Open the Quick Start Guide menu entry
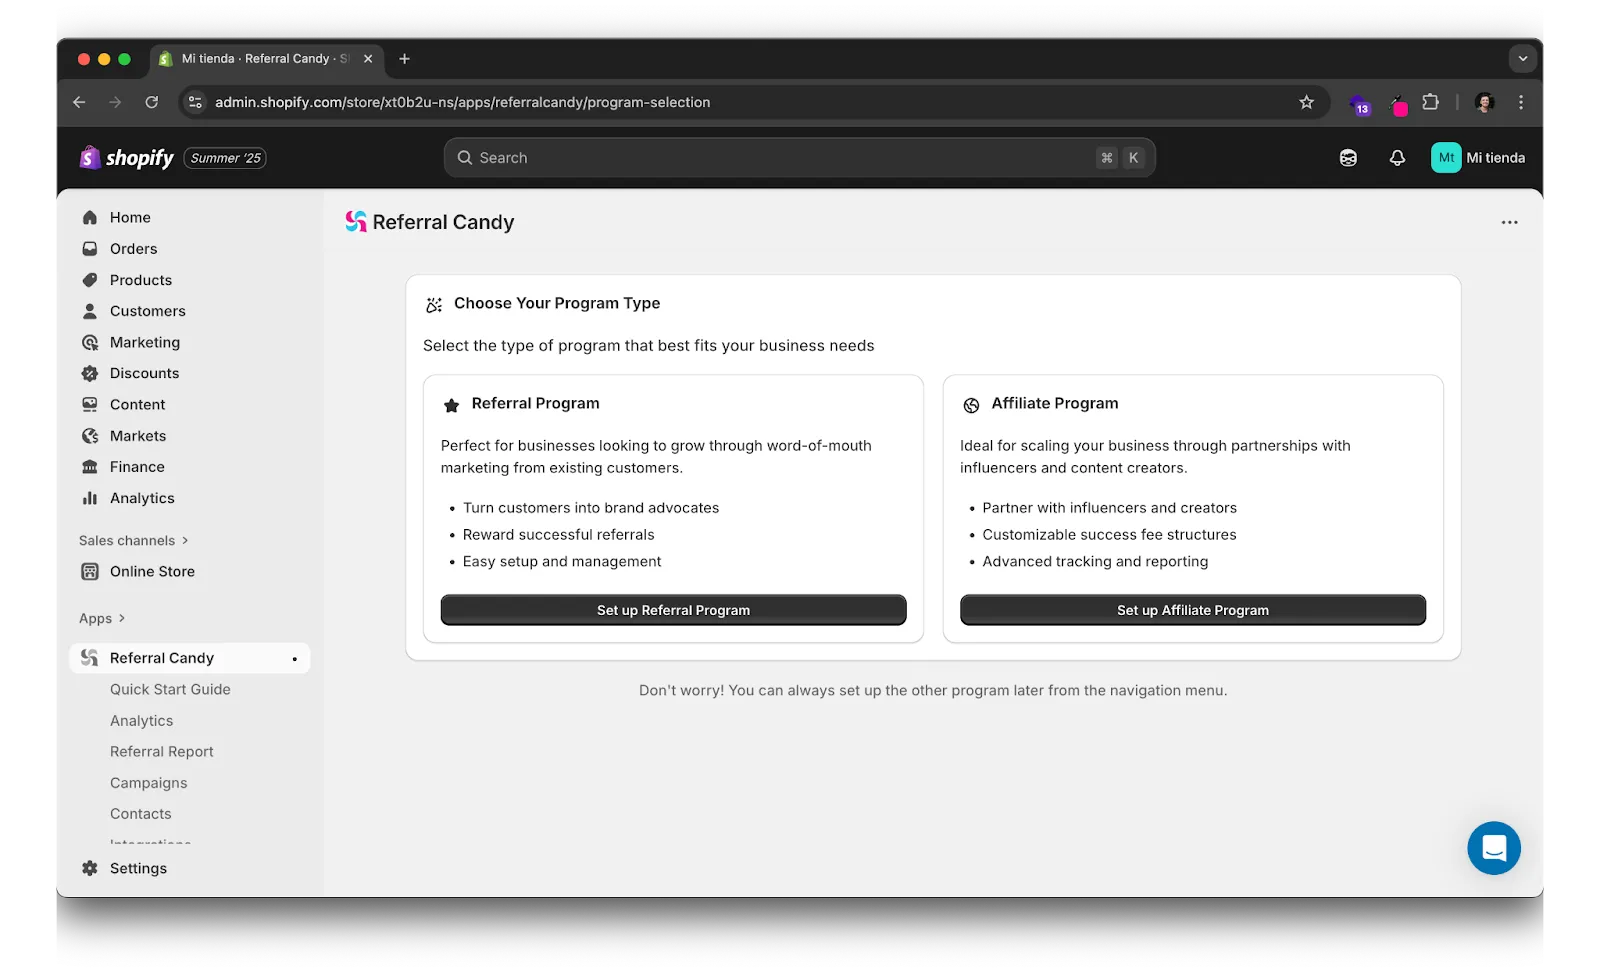This screenshot has width=1600, height=972. 170,689
